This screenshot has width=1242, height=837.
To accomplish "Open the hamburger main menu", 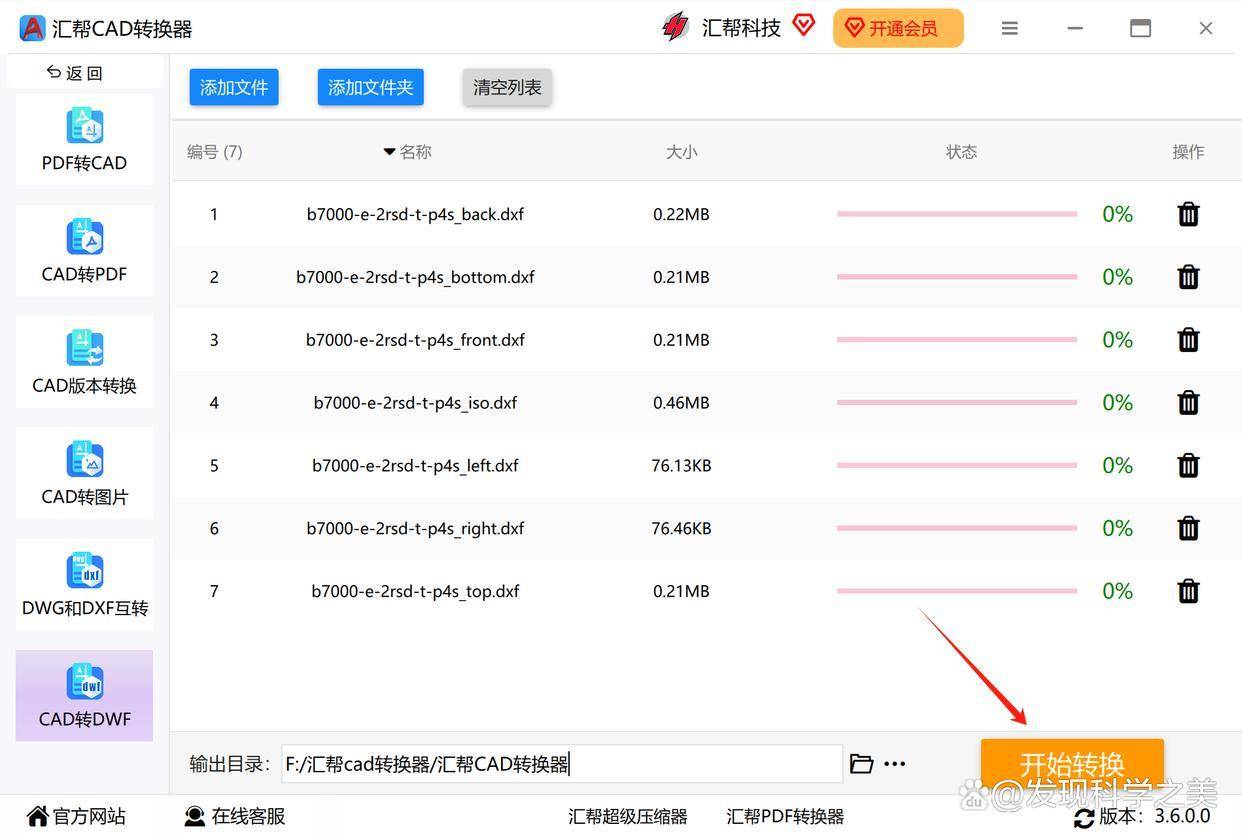I will (x=1010, y=28).
